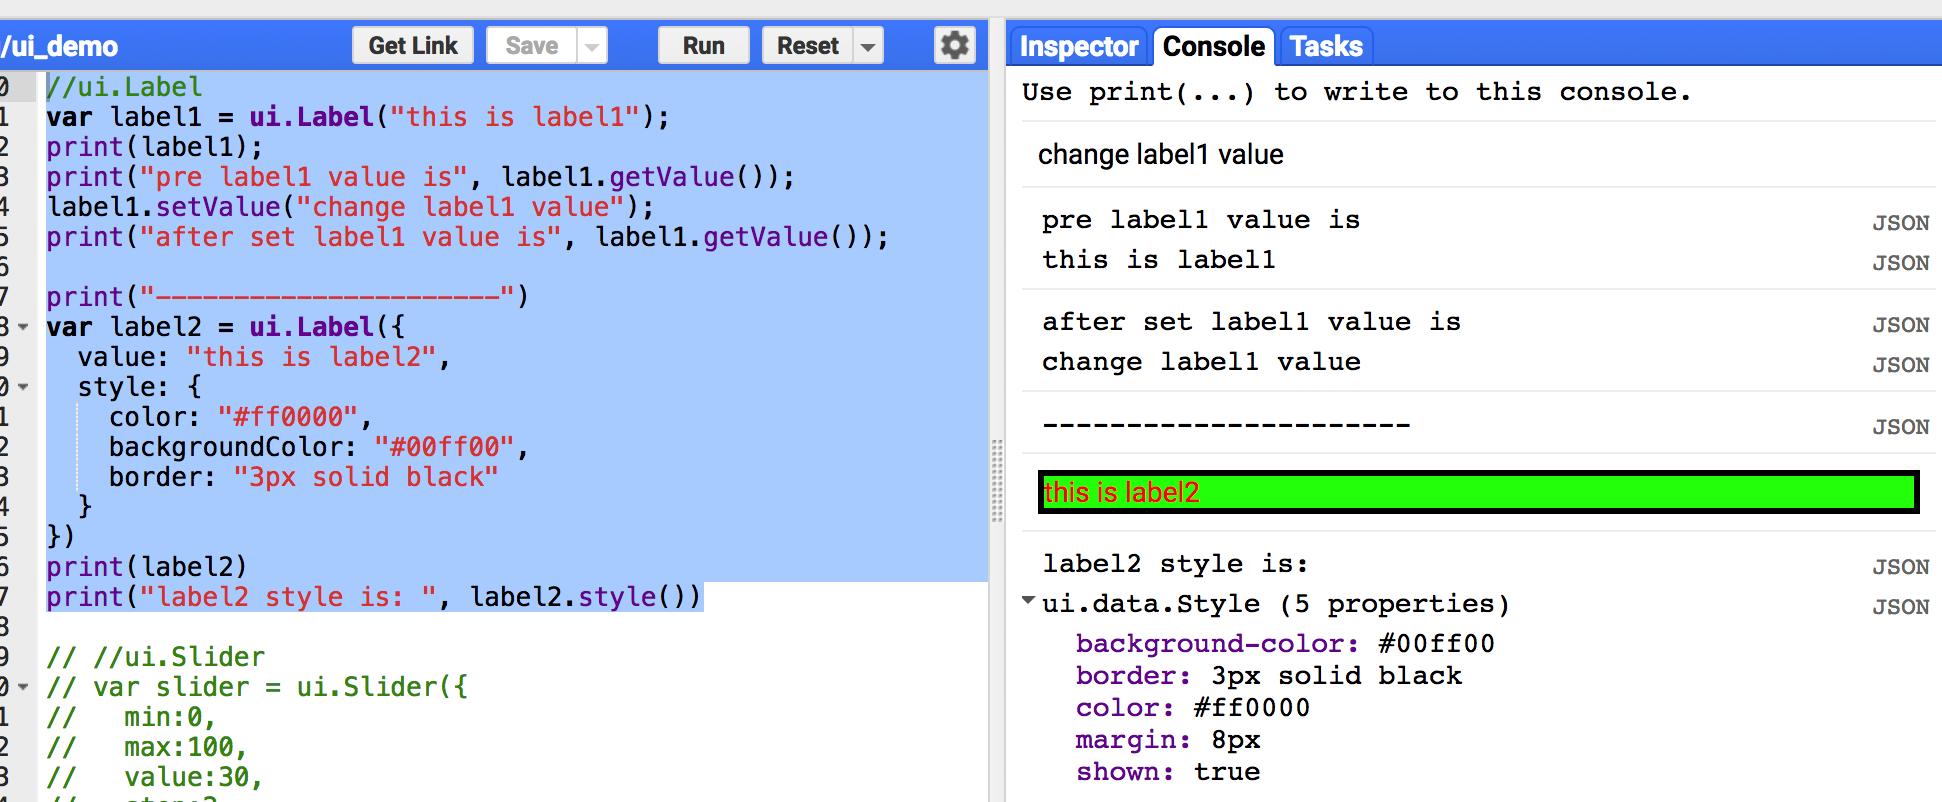Viewport: 1942px width, 802px height.
Task: Click the Save button
Action: pos(531,46)
